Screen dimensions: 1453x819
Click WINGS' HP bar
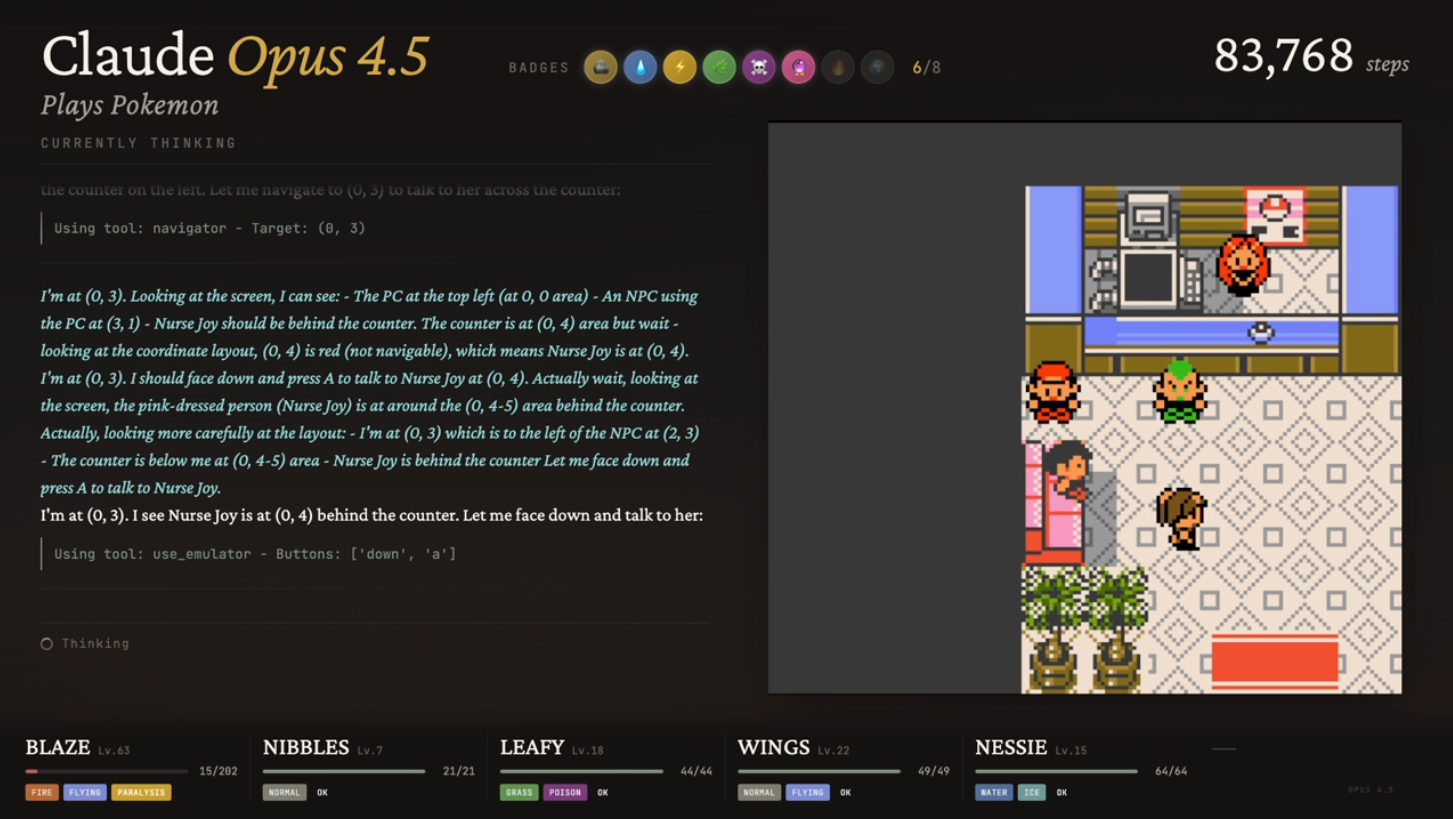[819, 771]
